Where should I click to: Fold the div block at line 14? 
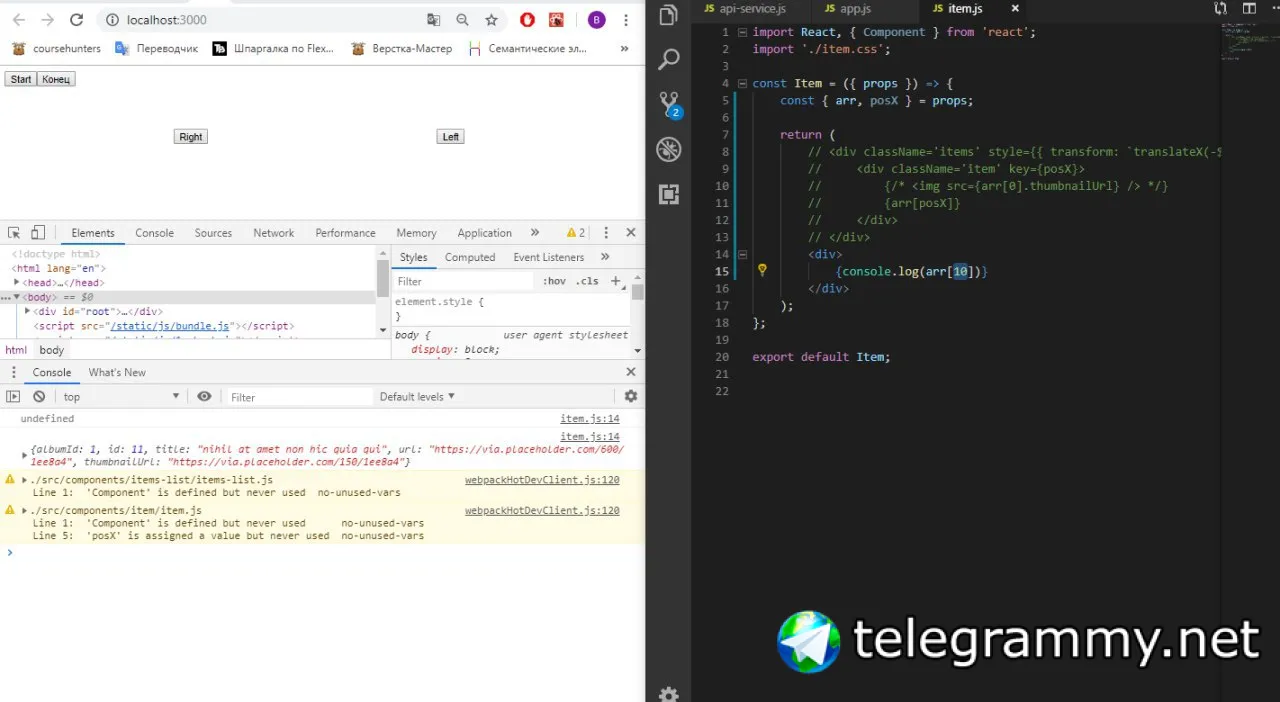pyautogui.click(x=742, y=254)
